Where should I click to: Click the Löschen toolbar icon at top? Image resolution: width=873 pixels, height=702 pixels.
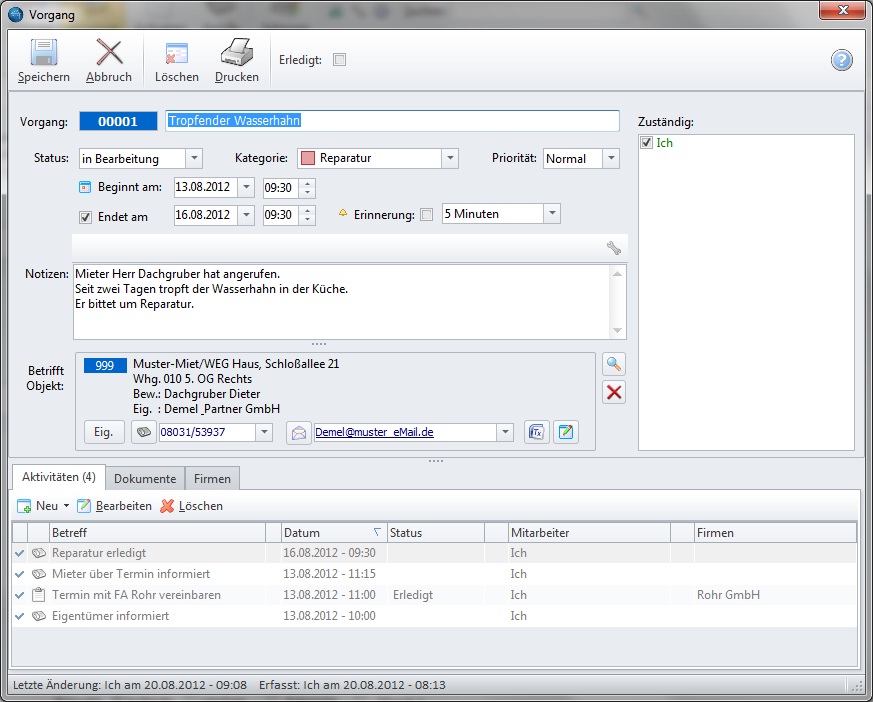176,54
